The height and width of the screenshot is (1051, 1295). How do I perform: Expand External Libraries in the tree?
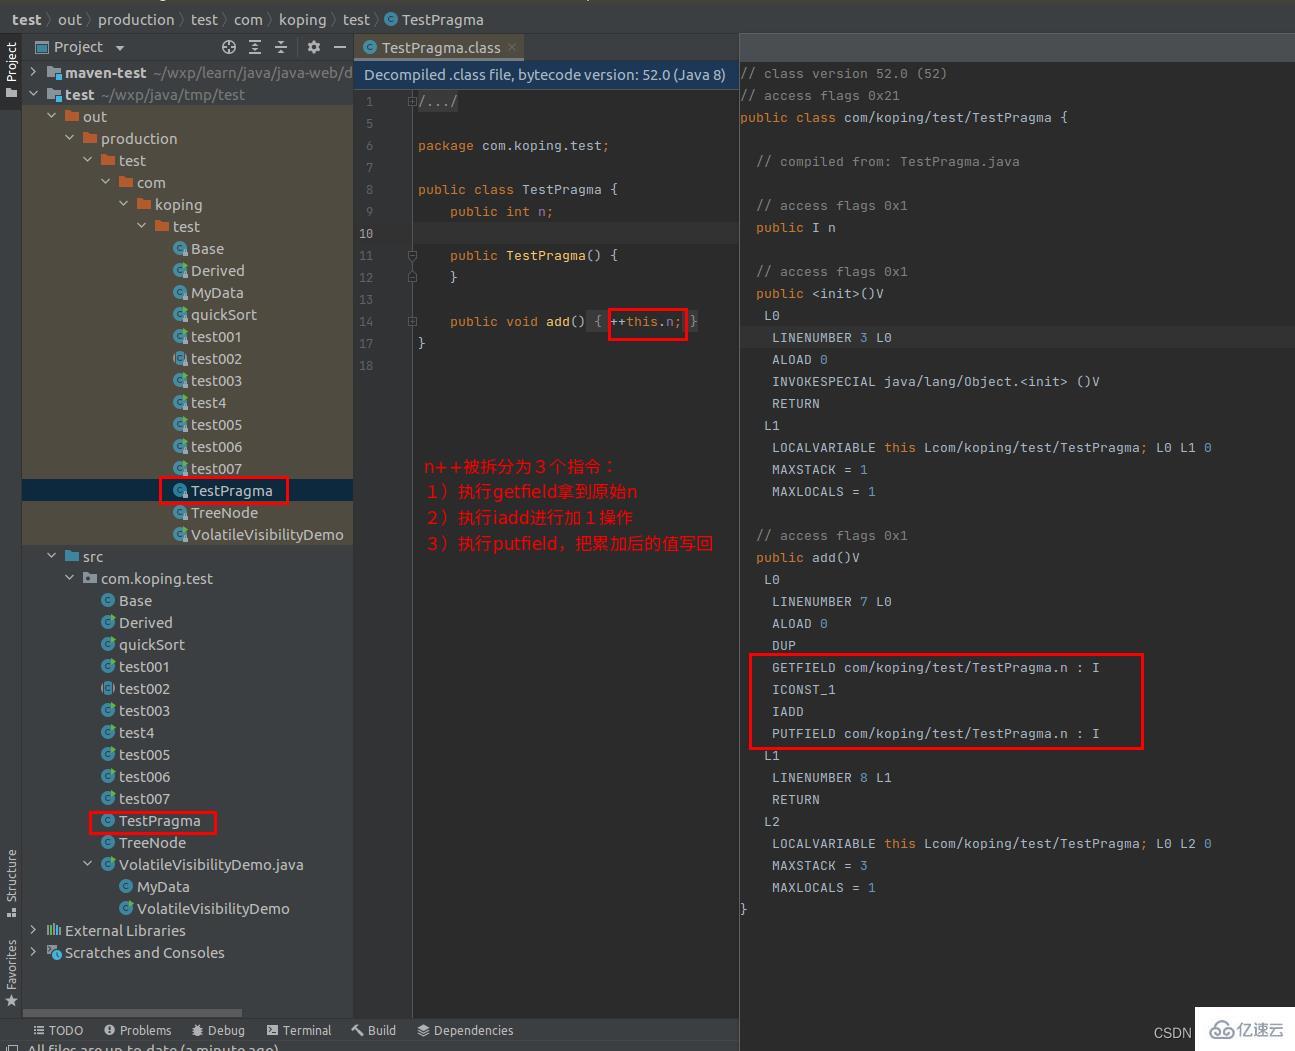[x=33, y=930]
